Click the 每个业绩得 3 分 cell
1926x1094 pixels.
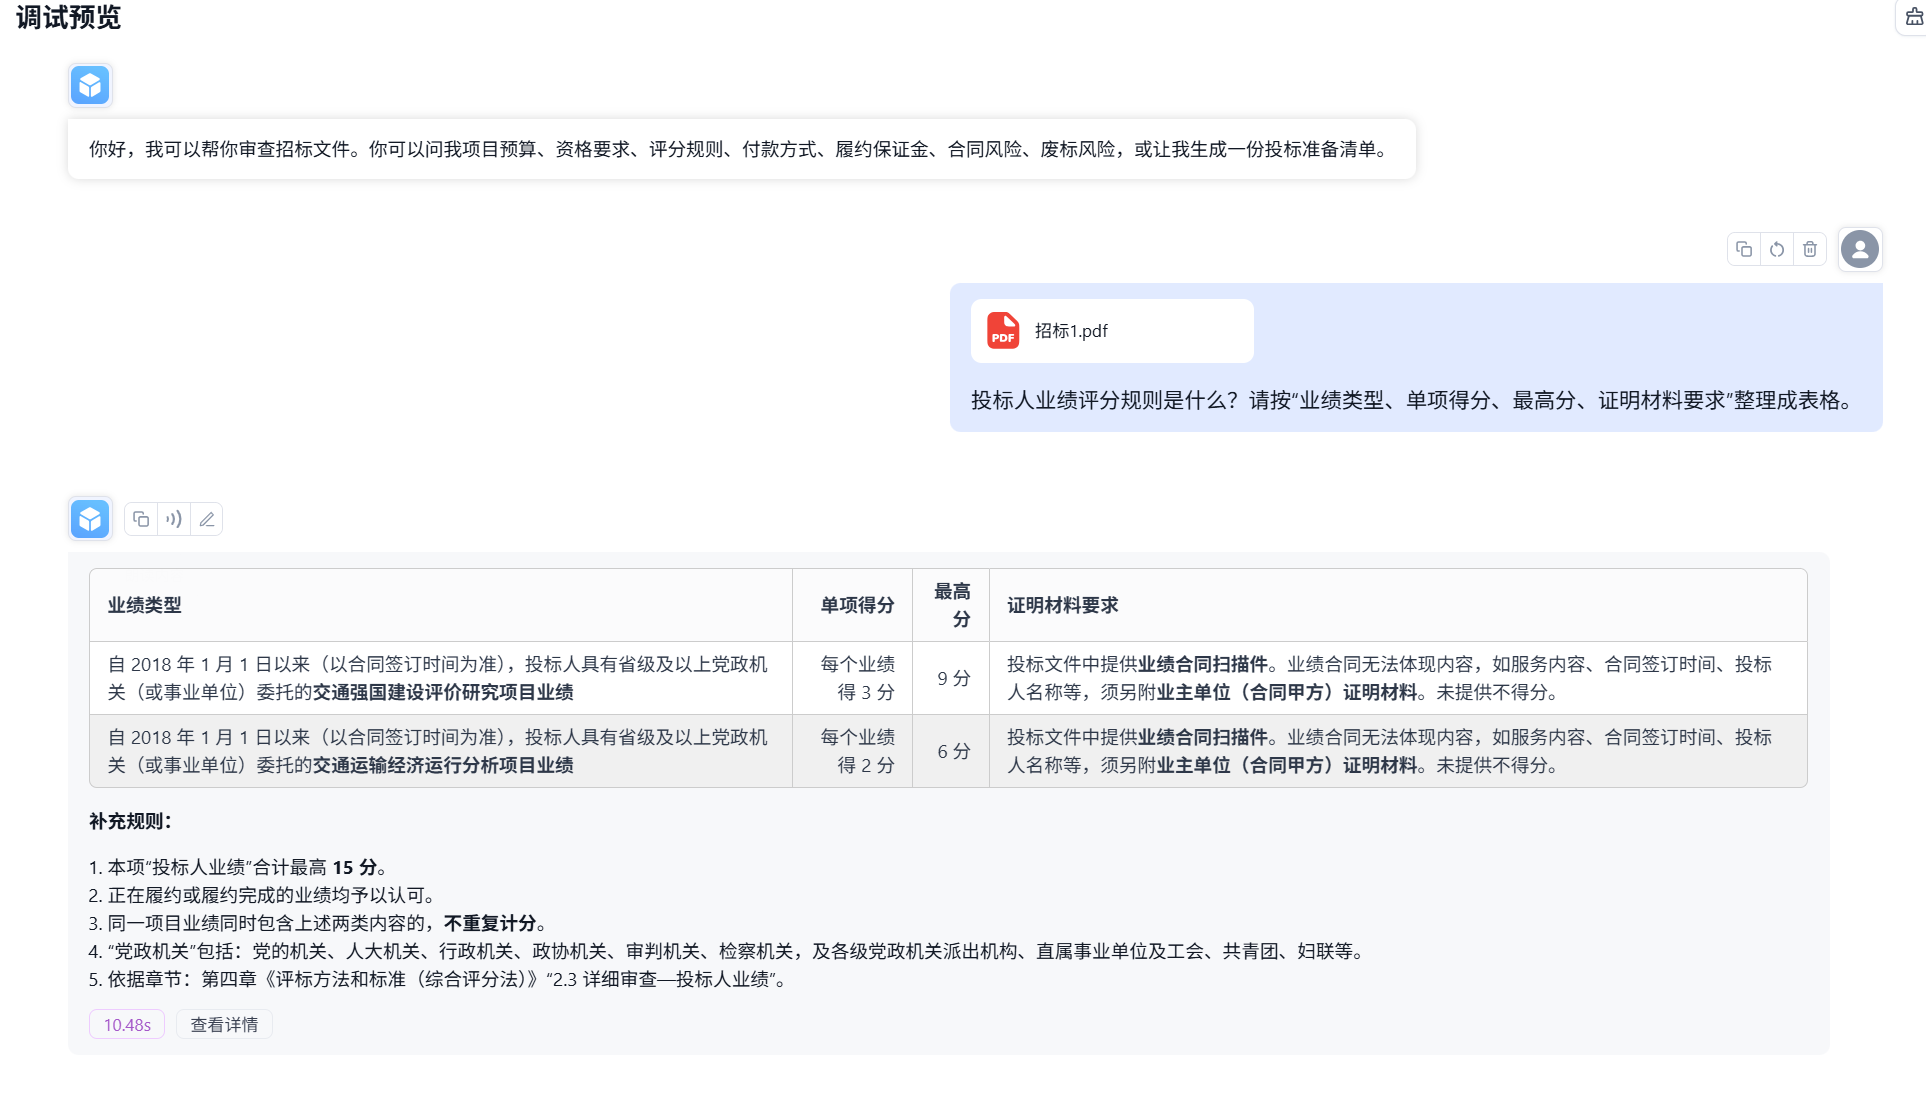coord(852,678)
